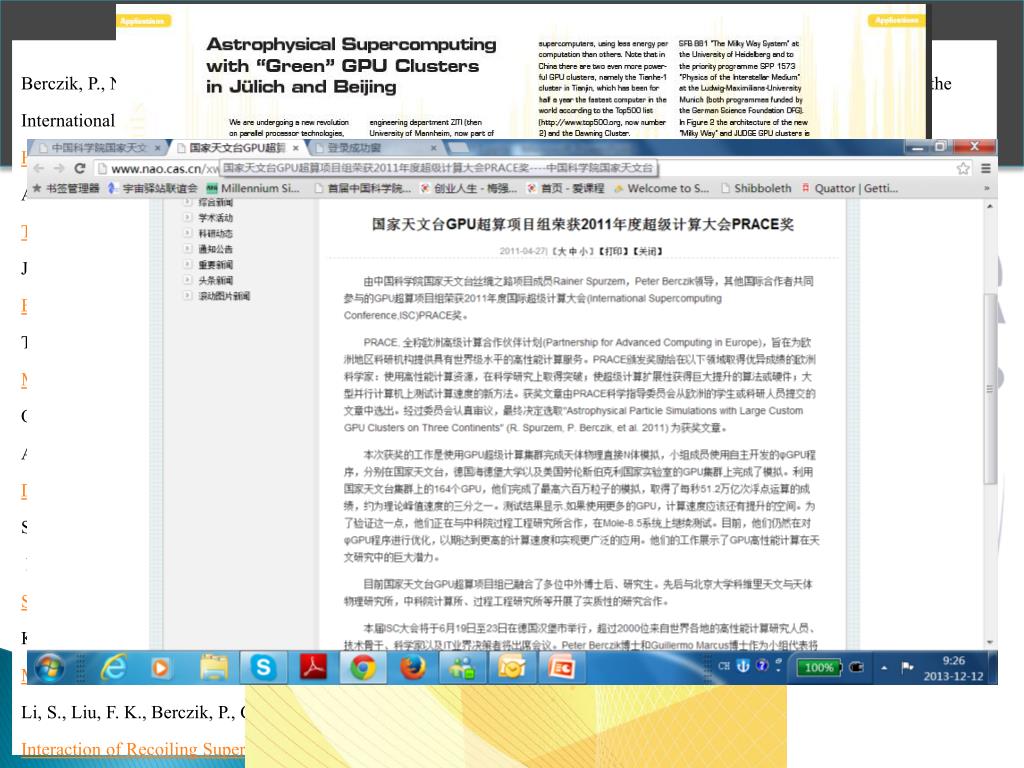1024x768 pixels.
Task: Open the 学术活动 sidebar category
Action: pyautogui.click(x=216, y=217)
